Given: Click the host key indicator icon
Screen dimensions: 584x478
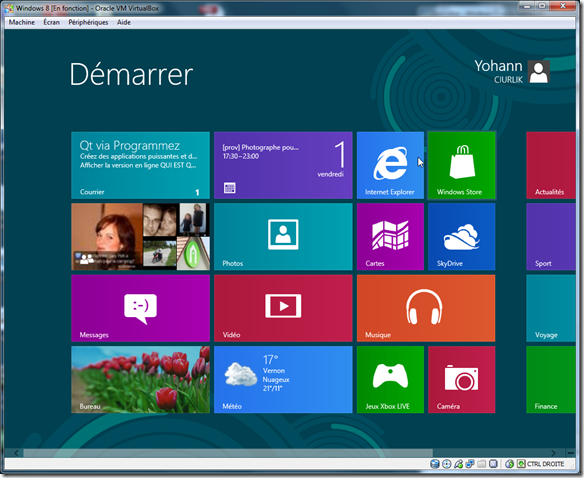Looking at the screenshot, I should [521, 464].
